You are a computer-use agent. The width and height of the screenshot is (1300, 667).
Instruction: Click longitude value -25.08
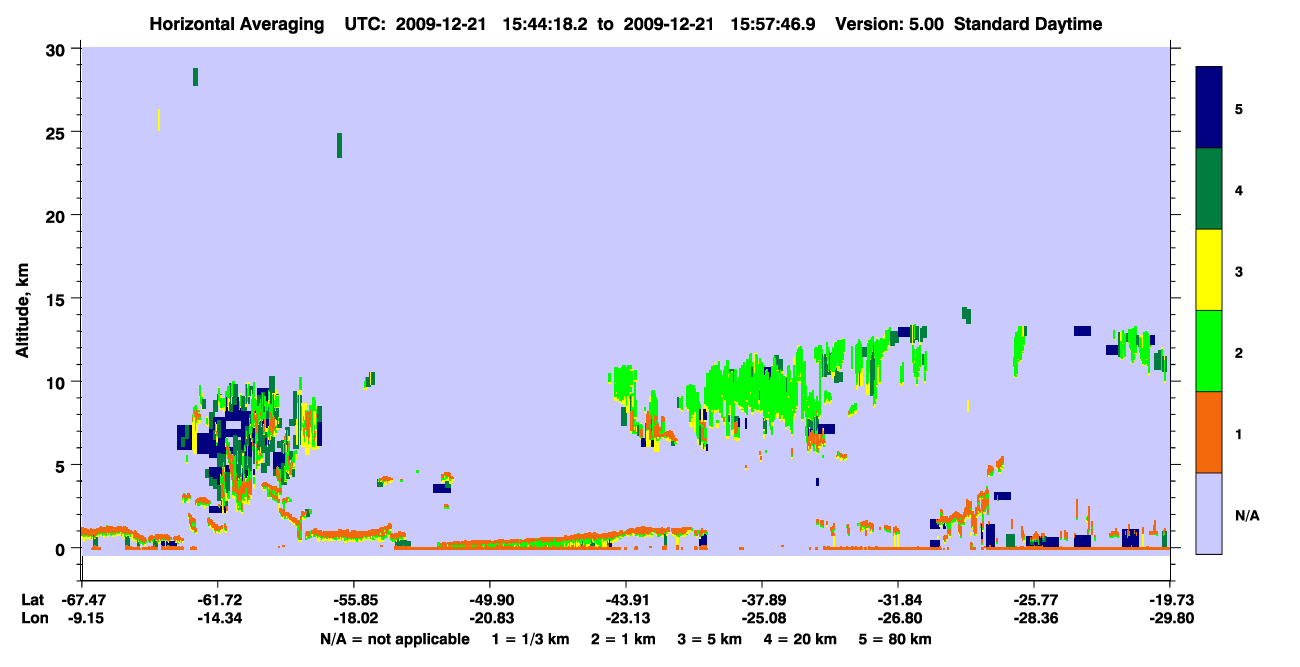pos(762,618)
